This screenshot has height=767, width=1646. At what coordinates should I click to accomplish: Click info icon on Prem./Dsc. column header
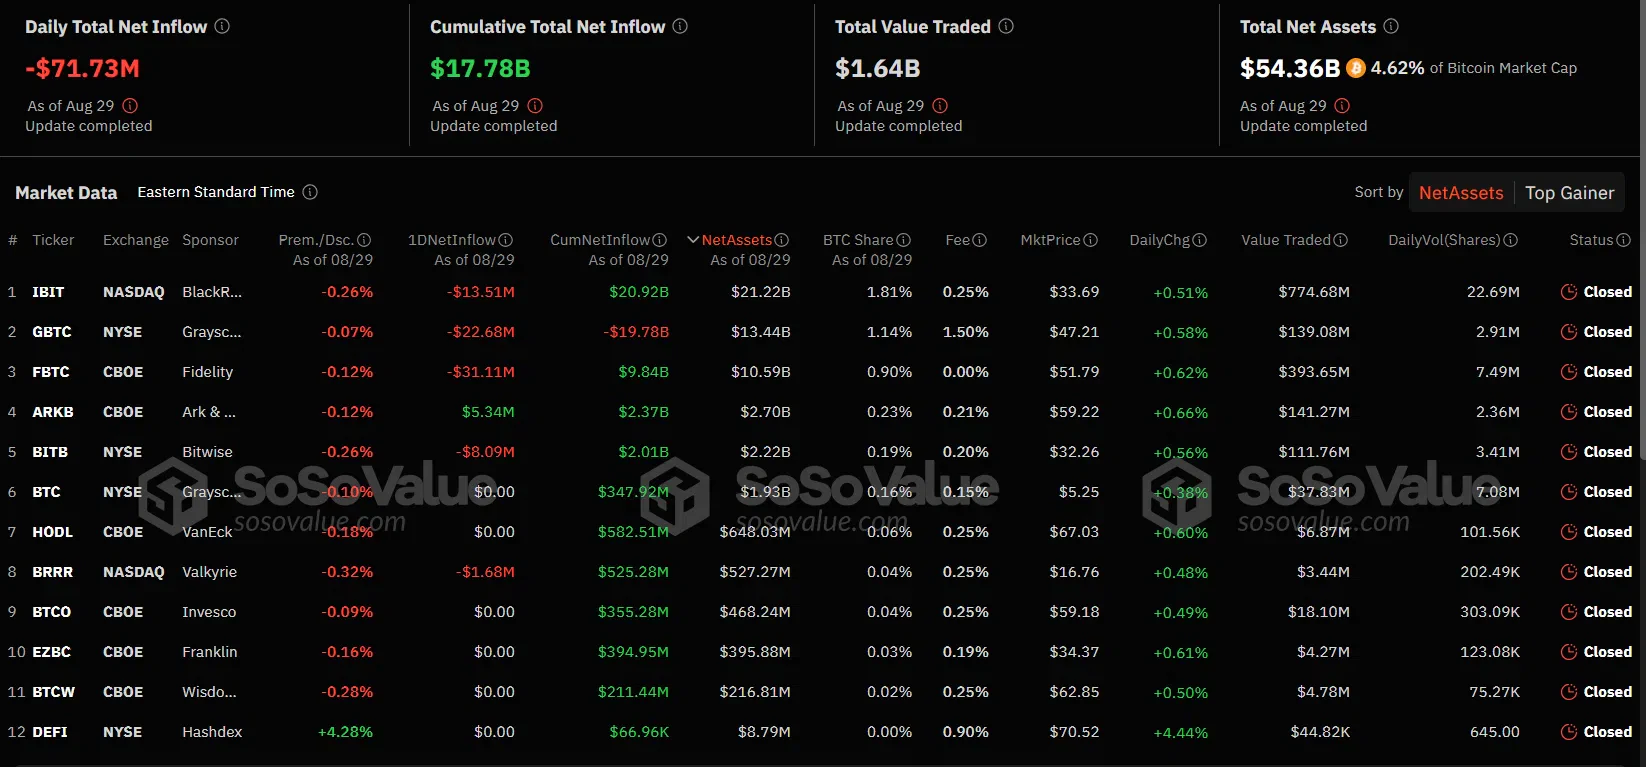(364, 240)
